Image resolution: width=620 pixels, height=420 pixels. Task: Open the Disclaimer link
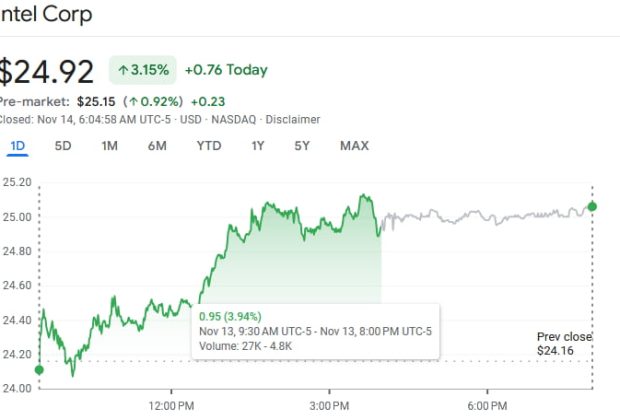click(x=294, y=119)
